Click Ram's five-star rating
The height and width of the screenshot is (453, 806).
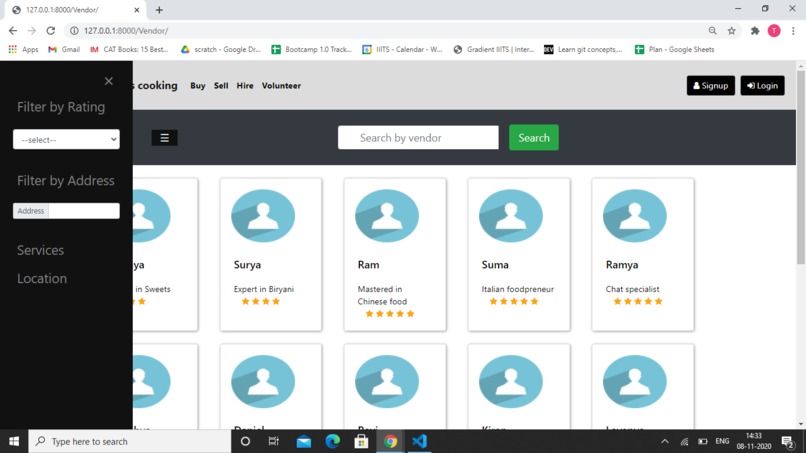pos(390,314)
